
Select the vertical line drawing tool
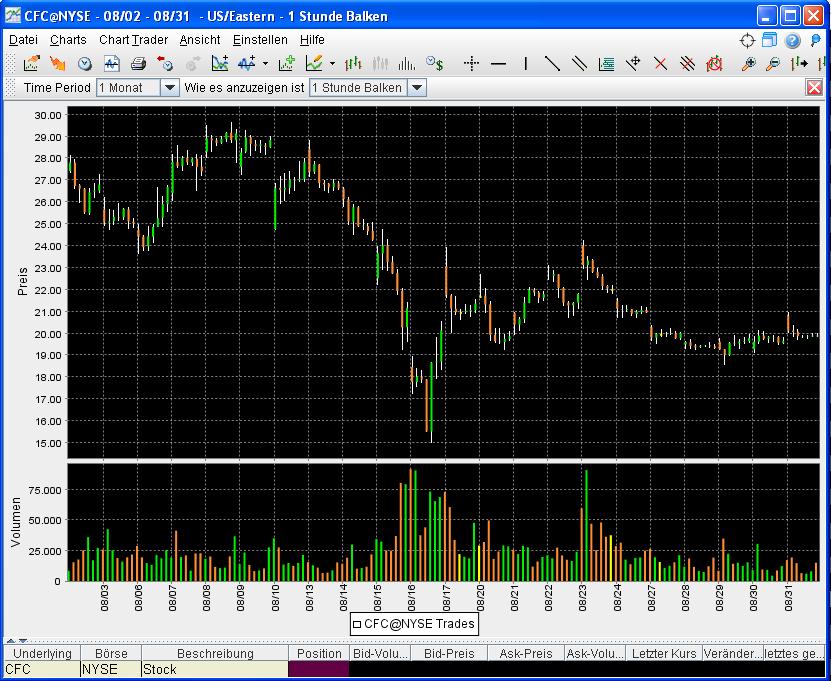coord(525,64)
